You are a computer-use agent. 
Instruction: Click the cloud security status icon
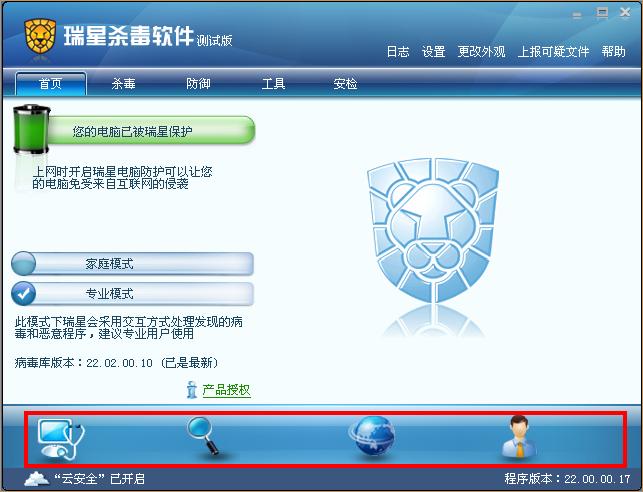37,478
